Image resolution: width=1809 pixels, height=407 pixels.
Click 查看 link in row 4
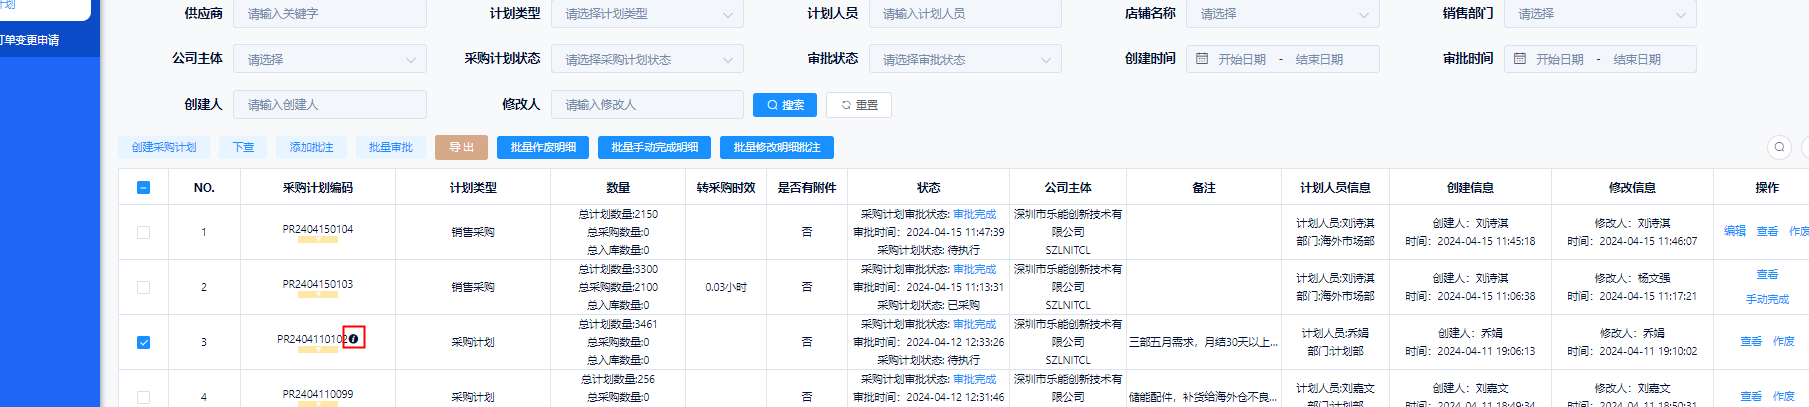1751,397
